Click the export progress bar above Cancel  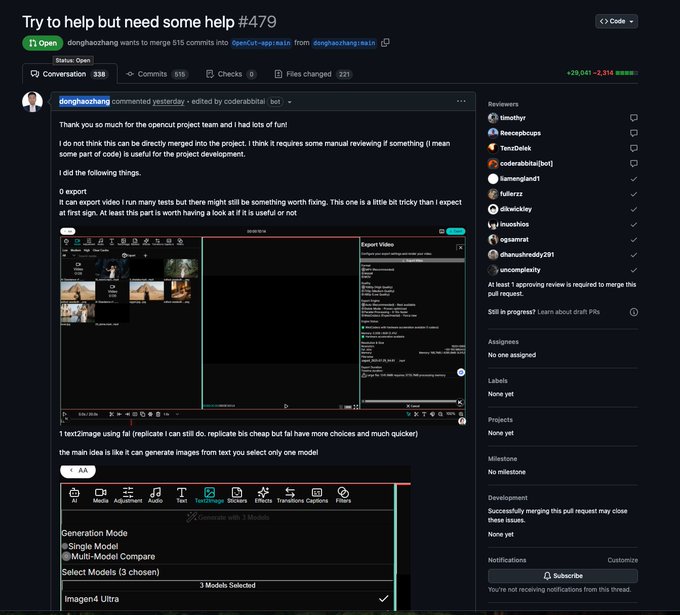point(409,401)
